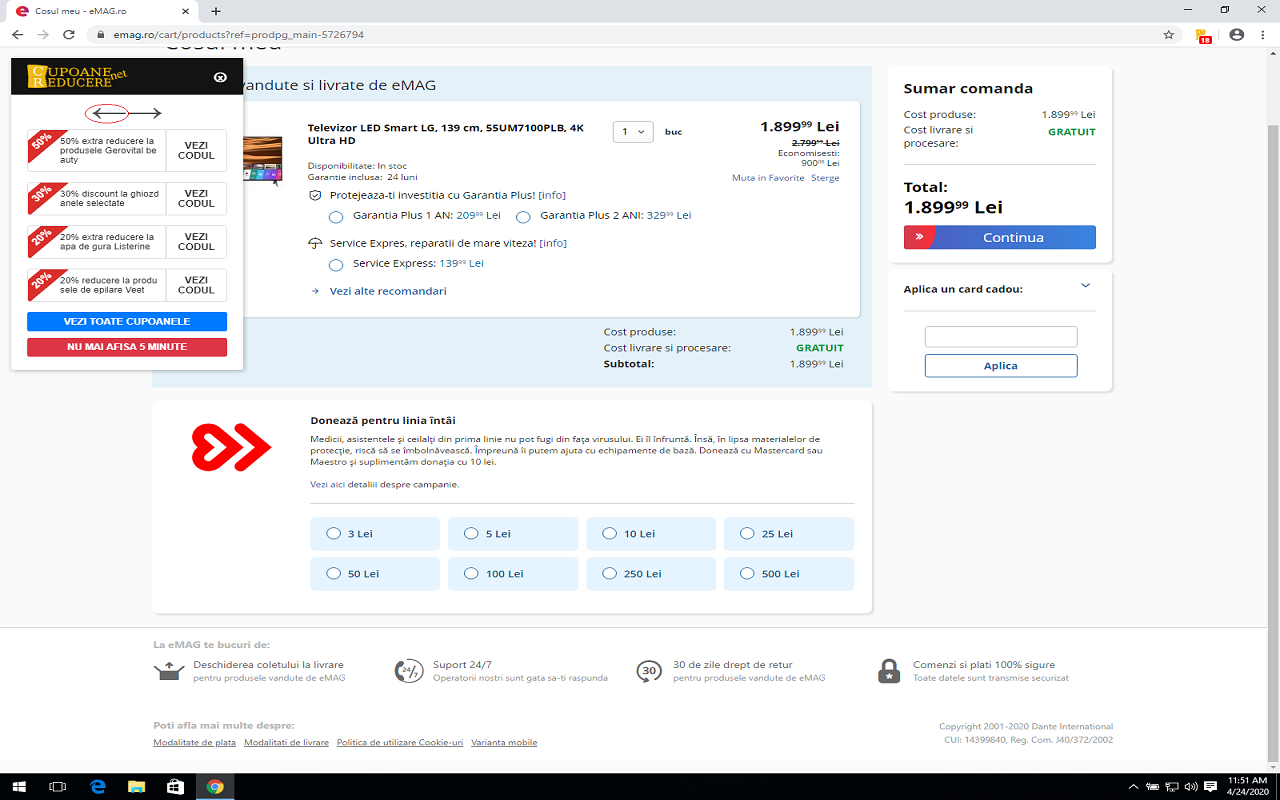
Task: Close the Cupoane Reducere popup
Action: pos(221,77)
